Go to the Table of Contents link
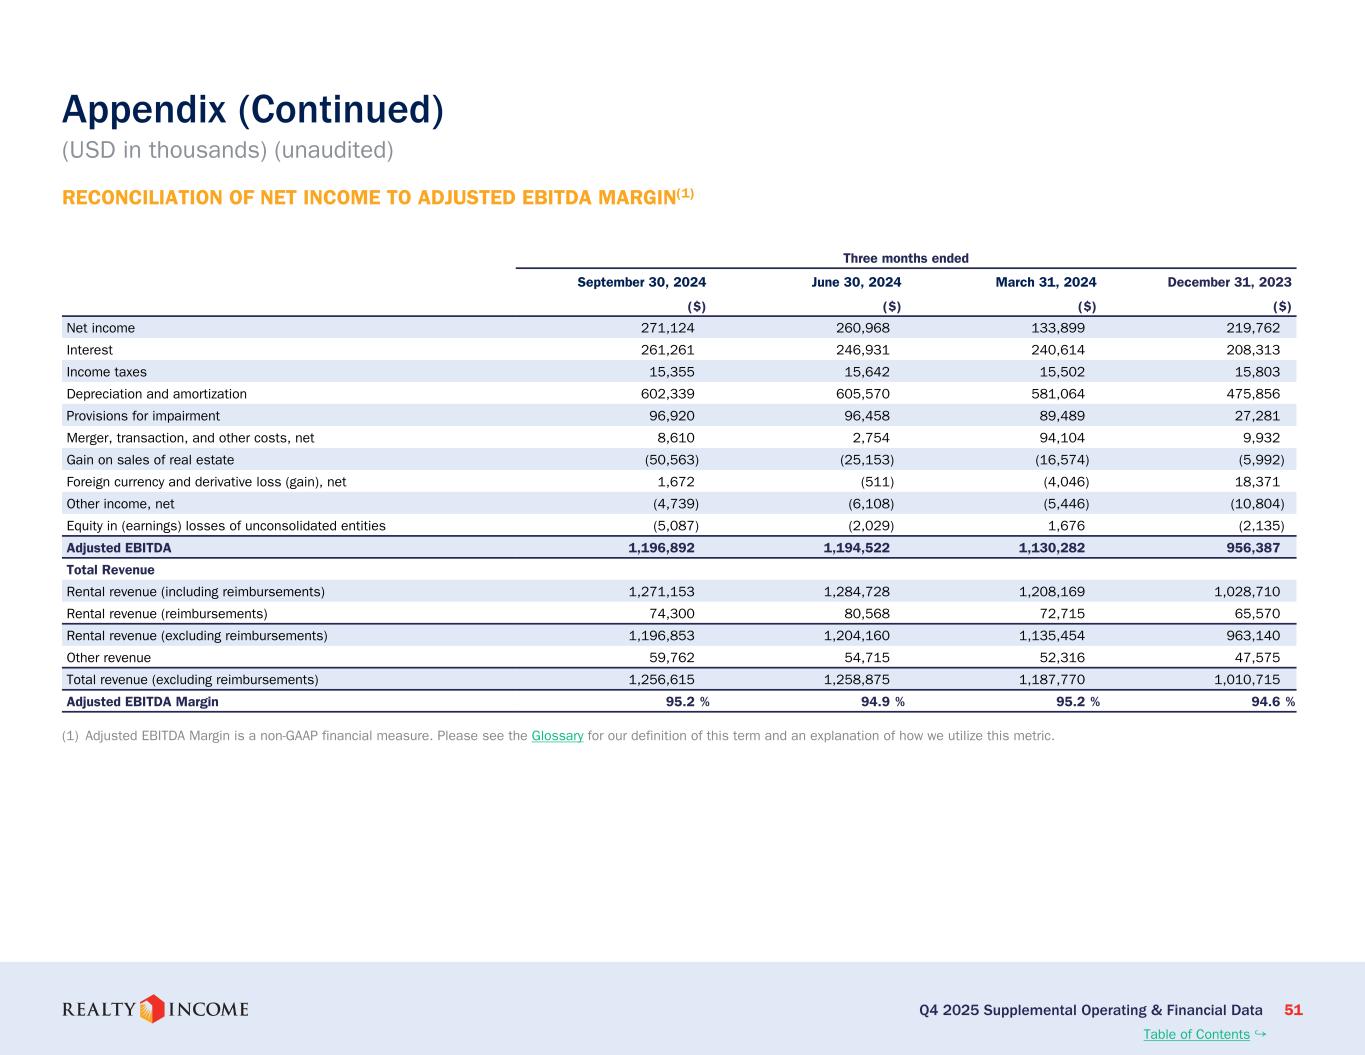Viewport: 1365px width, 1055px height. (1196, 1035)
